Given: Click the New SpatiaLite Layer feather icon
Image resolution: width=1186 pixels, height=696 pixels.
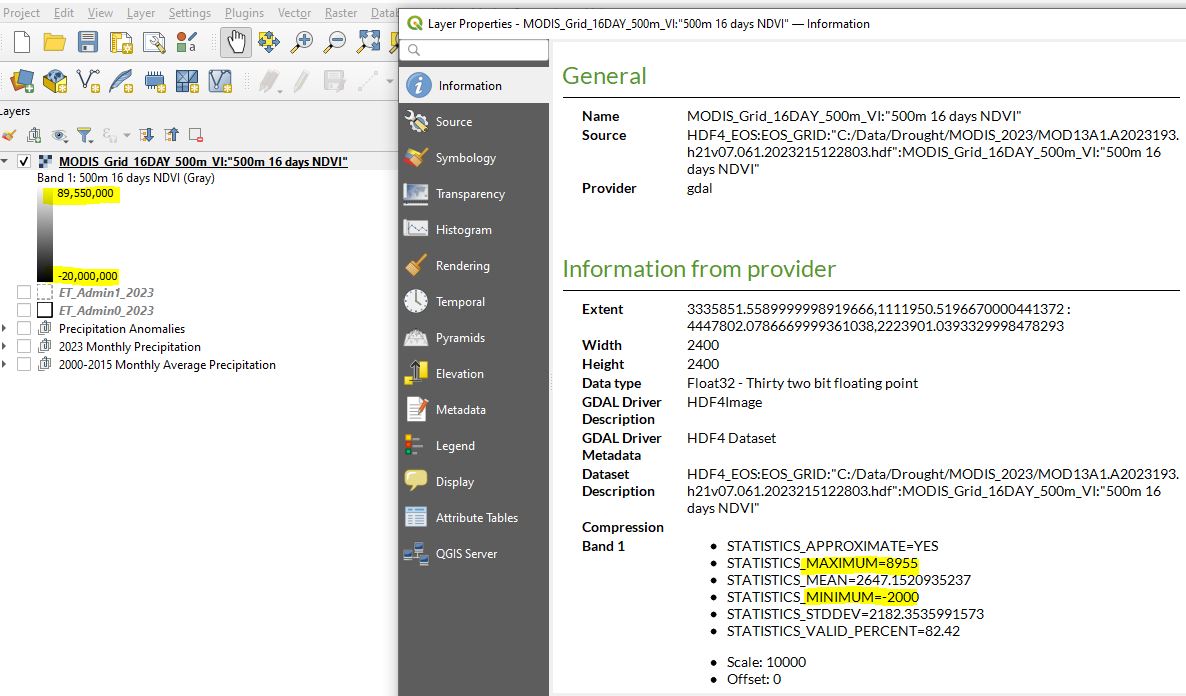Looking at the screenshot, I should pyautogui.click(x=121, y=81).
